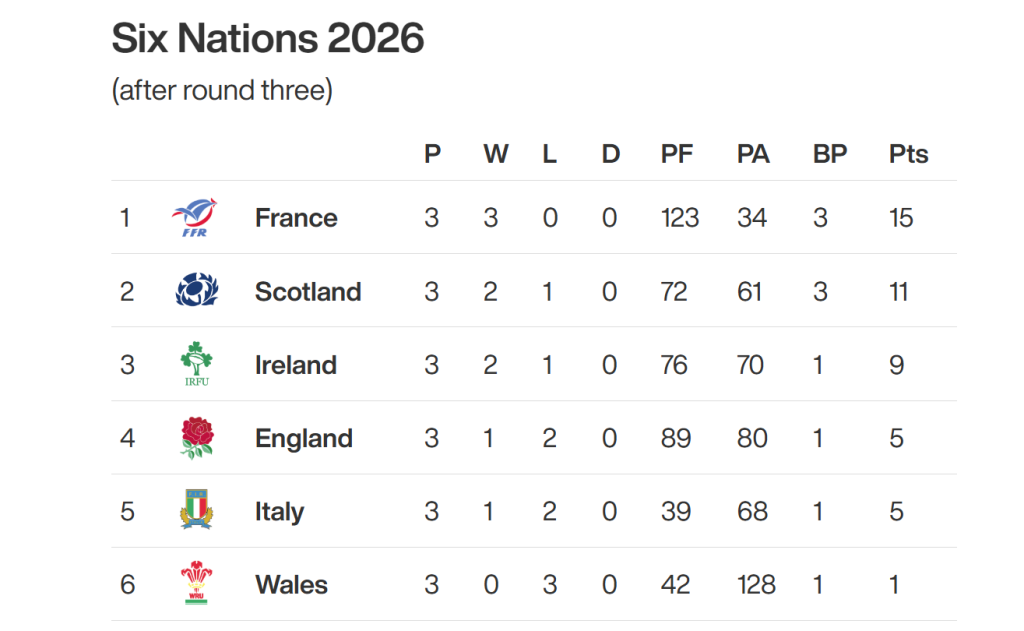This screenshot has height=631, width=1024.
Task: Click the Ireland shamrock IRFU logo
Action: (194, 365)
